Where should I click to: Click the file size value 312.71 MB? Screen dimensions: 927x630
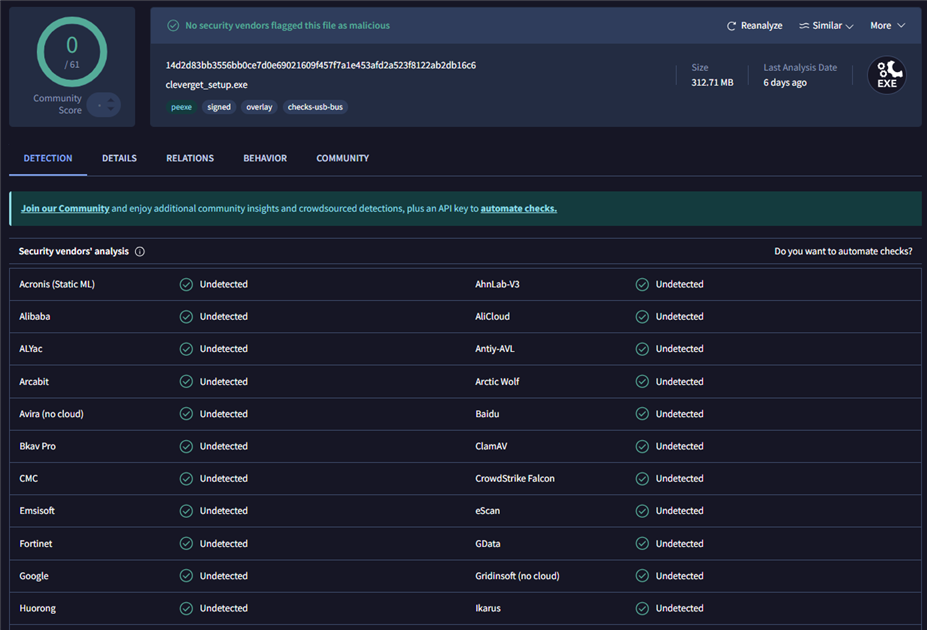point(712,83)
